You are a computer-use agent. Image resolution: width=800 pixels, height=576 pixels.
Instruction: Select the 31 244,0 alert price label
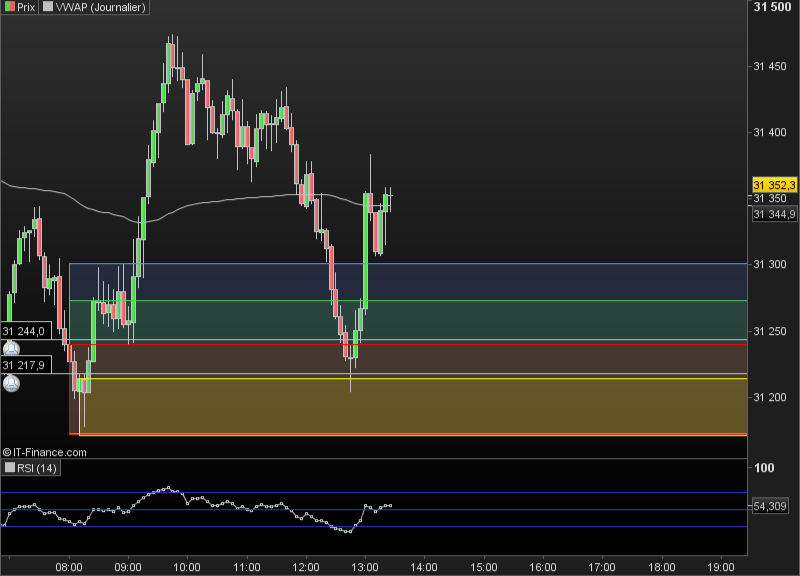click(26, 331)
